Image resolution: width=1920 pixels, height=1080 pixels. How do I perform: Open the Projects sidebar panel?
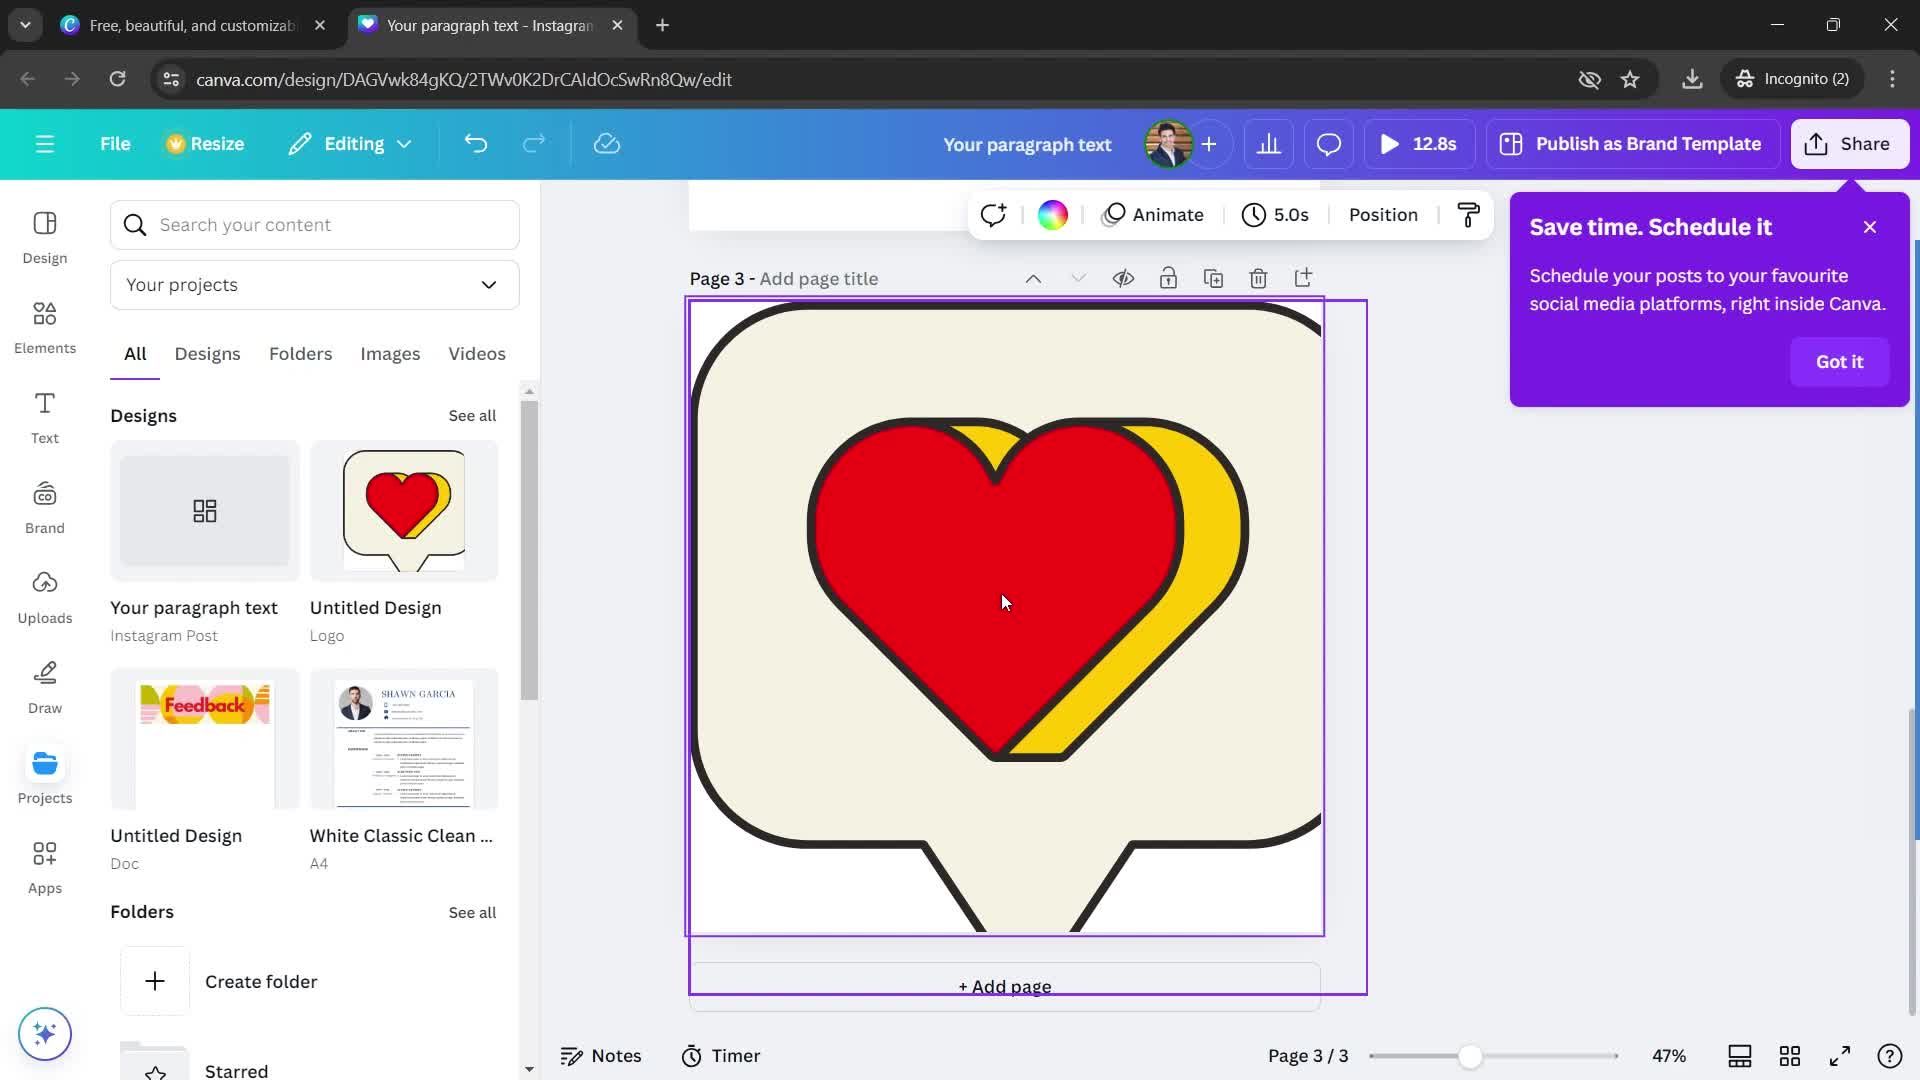click(45, 778)
